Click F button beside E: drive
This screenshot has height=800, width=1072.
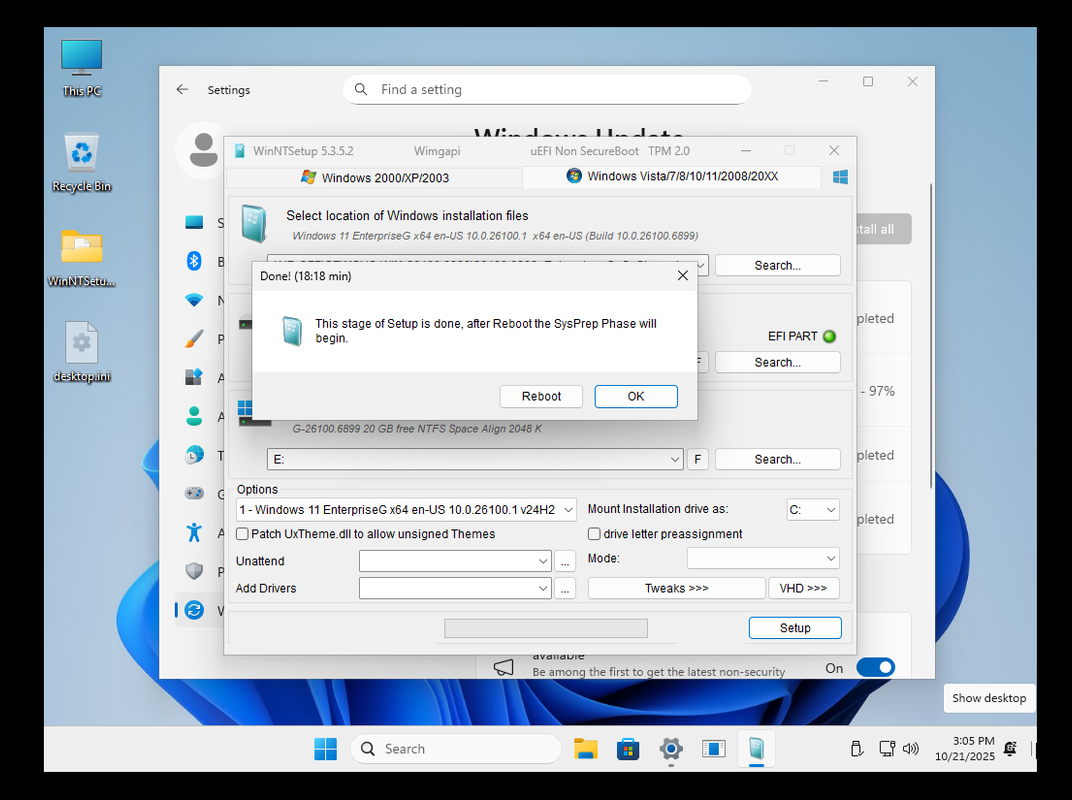697,459
